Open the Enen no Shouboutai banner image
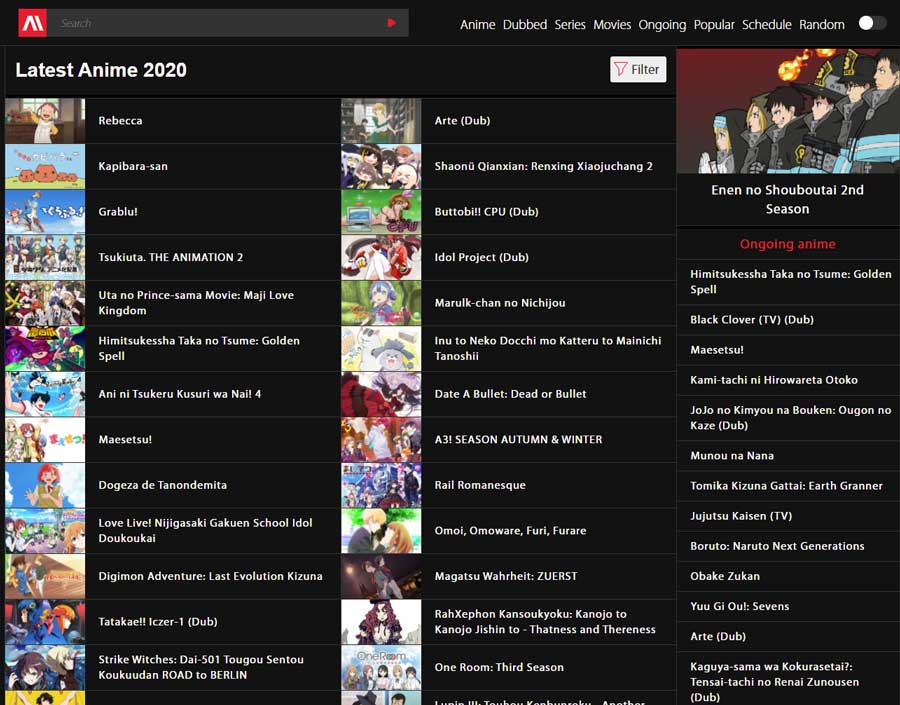This screenshot has height=705, width=900. click(788, 111)
